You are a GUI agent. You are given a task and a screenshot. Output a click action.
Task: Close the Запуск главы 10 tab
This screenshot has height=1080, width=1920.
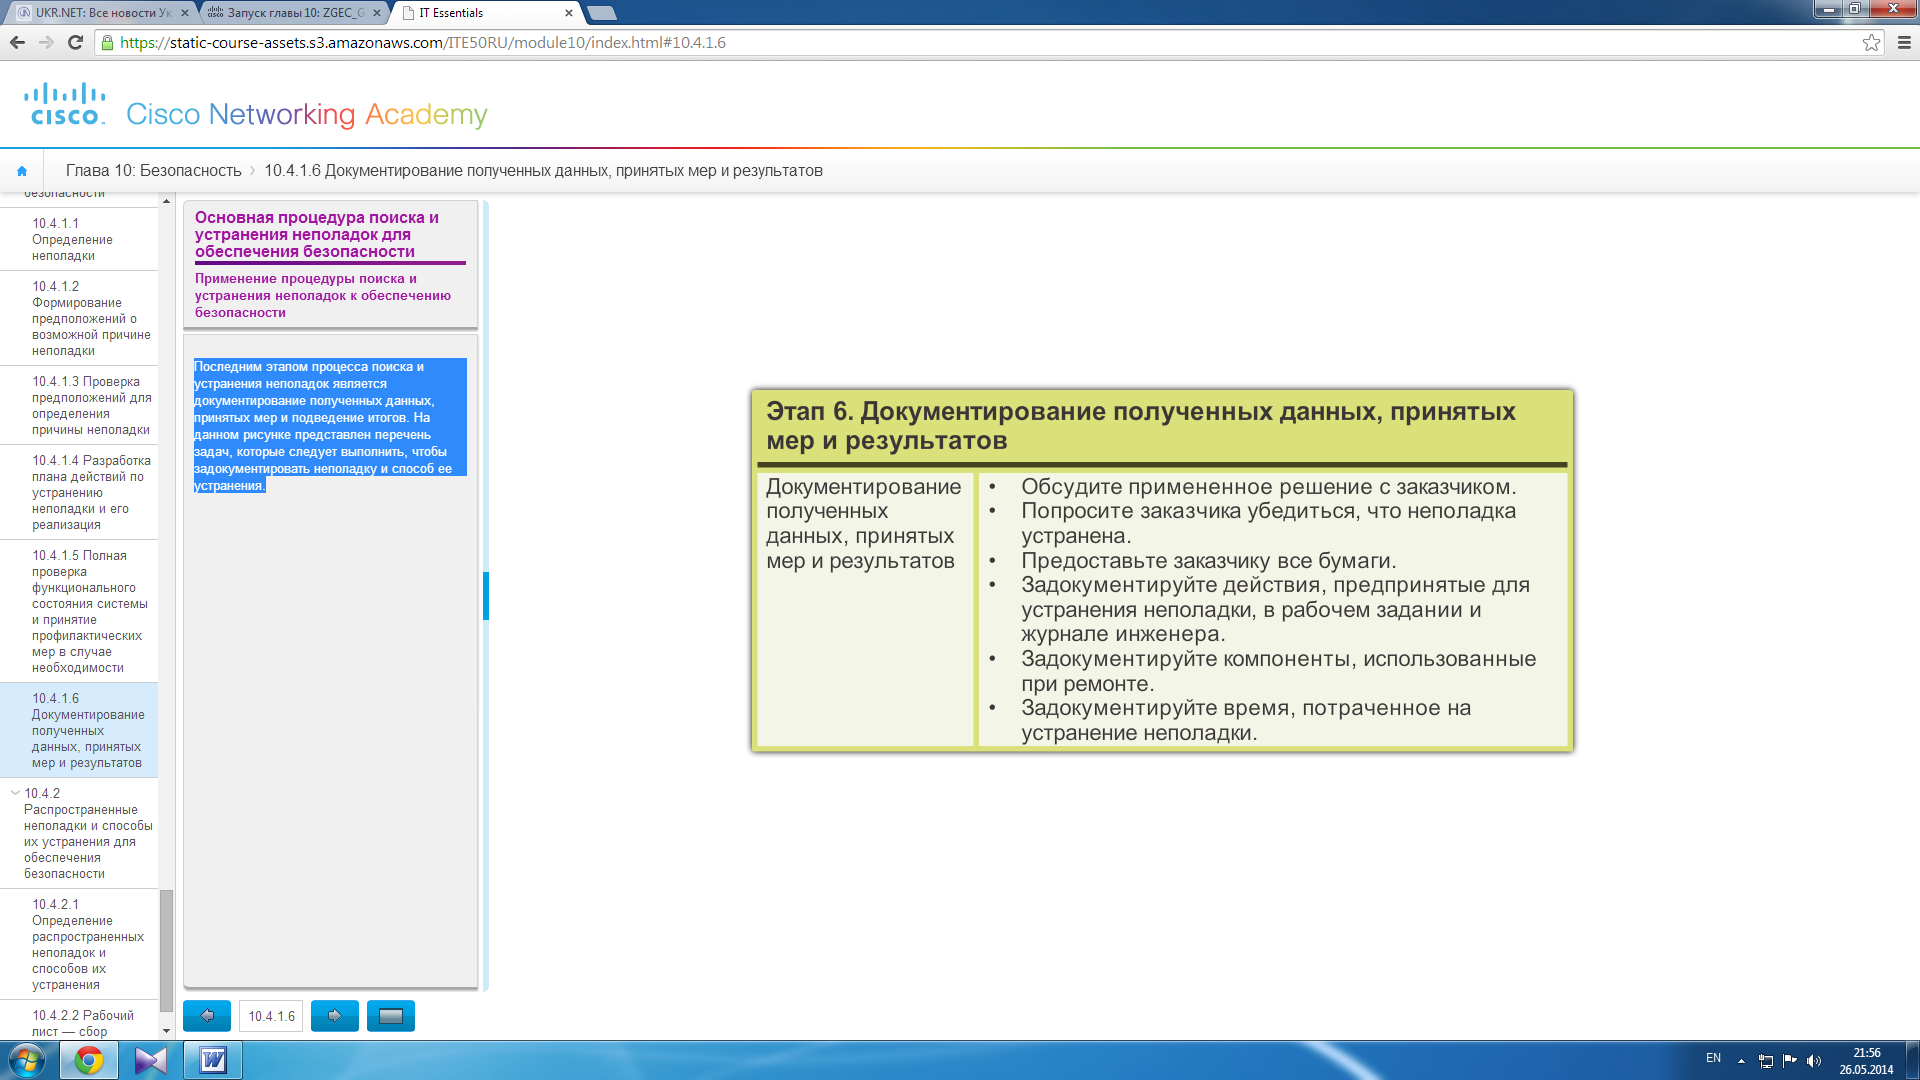377,13
